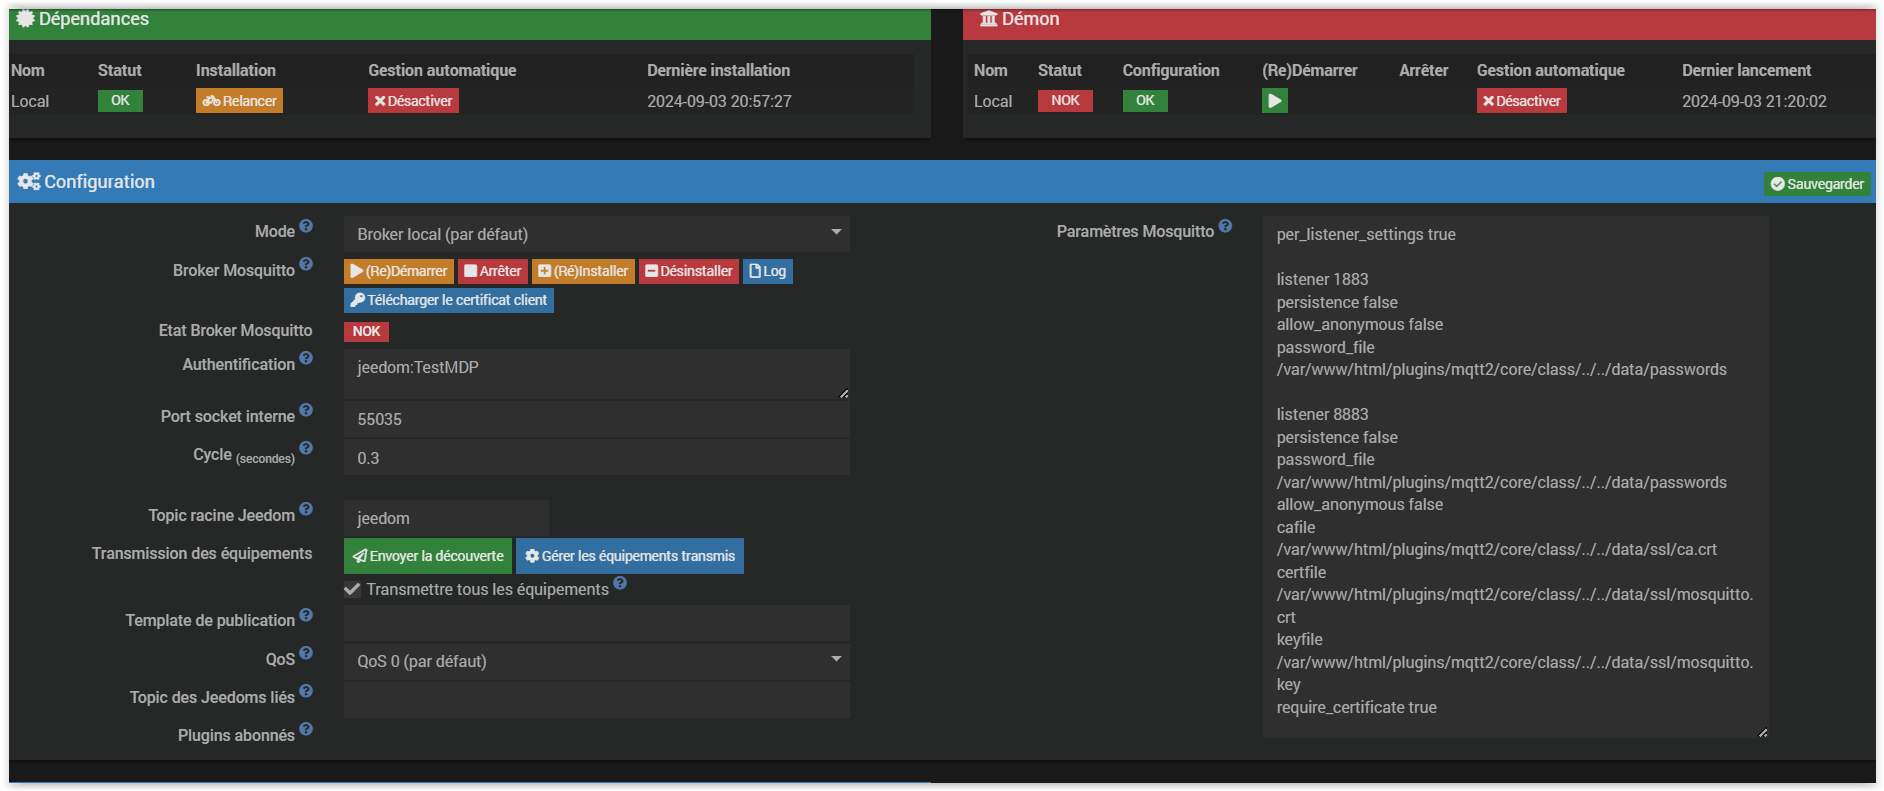This screenshot has height=791, width=1884.
Task: Disable automatic management for dependencies
Action: [413, 101]
